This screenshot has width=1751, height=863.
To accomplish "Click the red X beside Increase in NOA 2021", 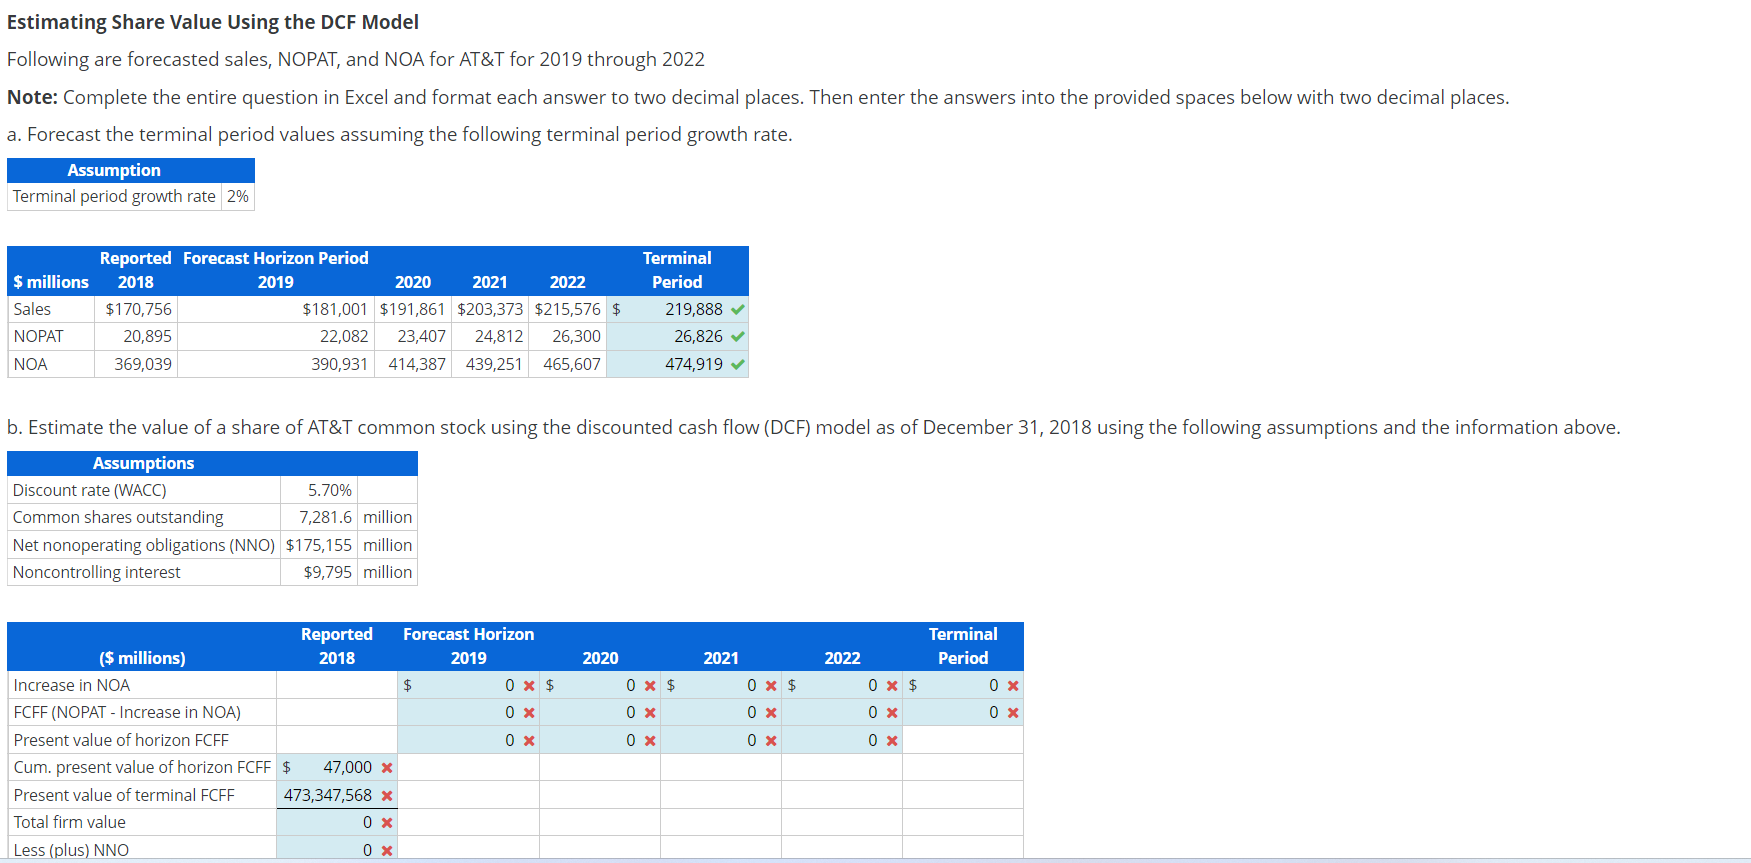I will pos(771,685).
